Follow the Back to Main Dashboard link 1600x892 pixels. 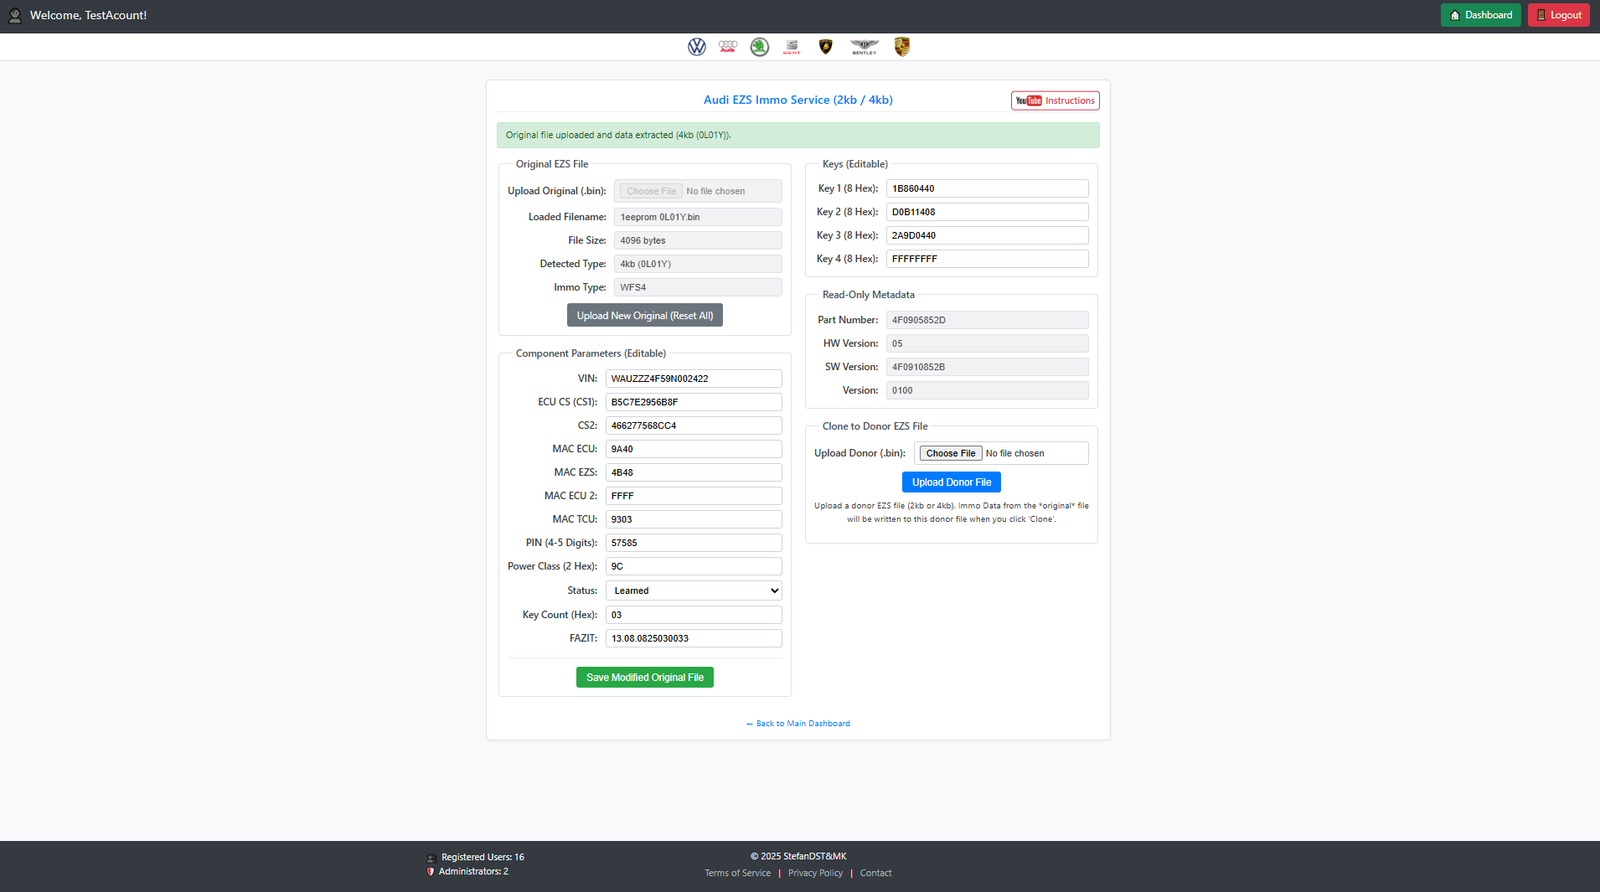[x=798, y=724]
